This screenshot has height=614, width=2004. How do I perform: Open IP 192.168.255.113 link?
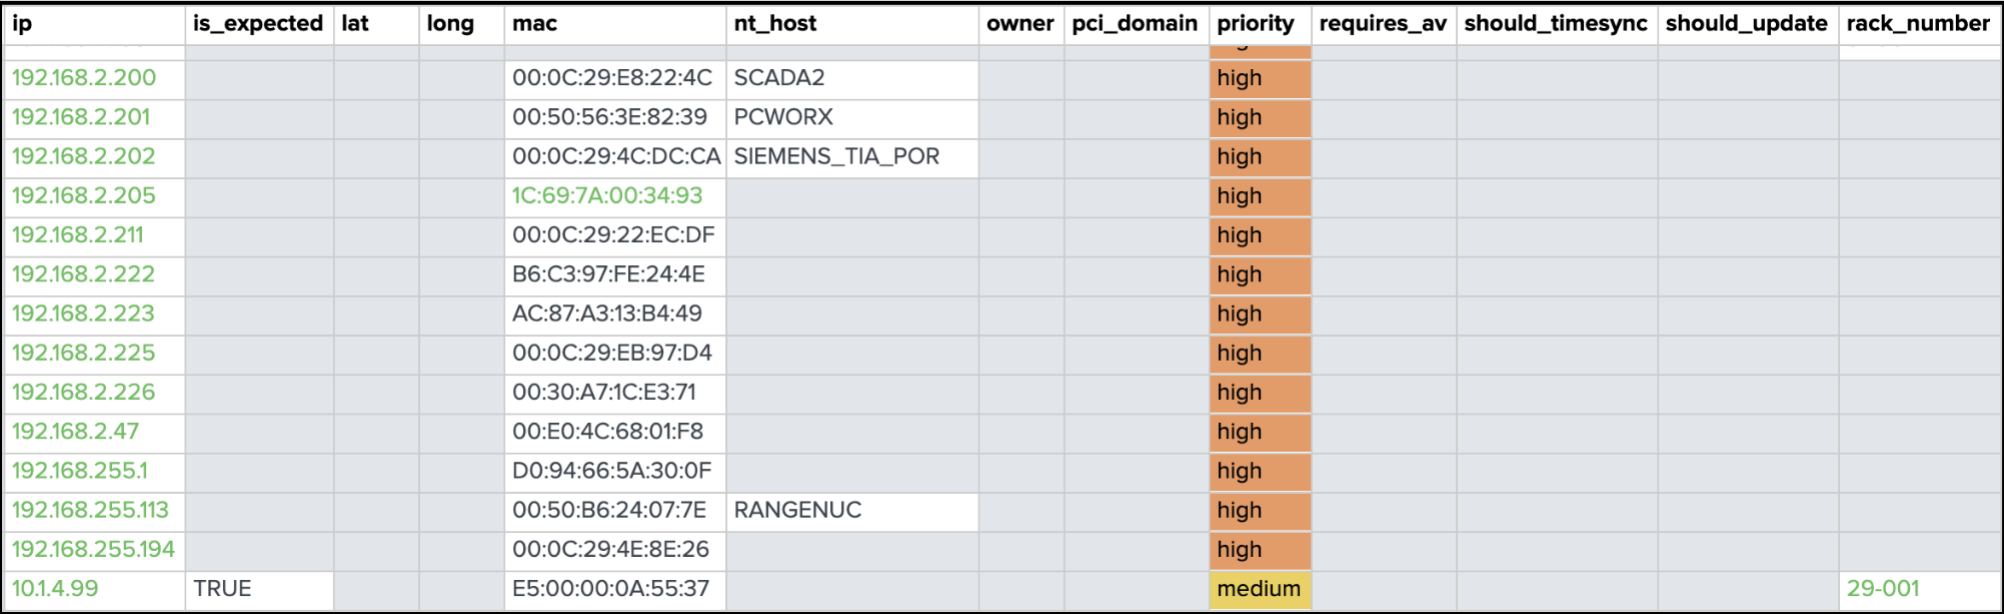(90, 510)
